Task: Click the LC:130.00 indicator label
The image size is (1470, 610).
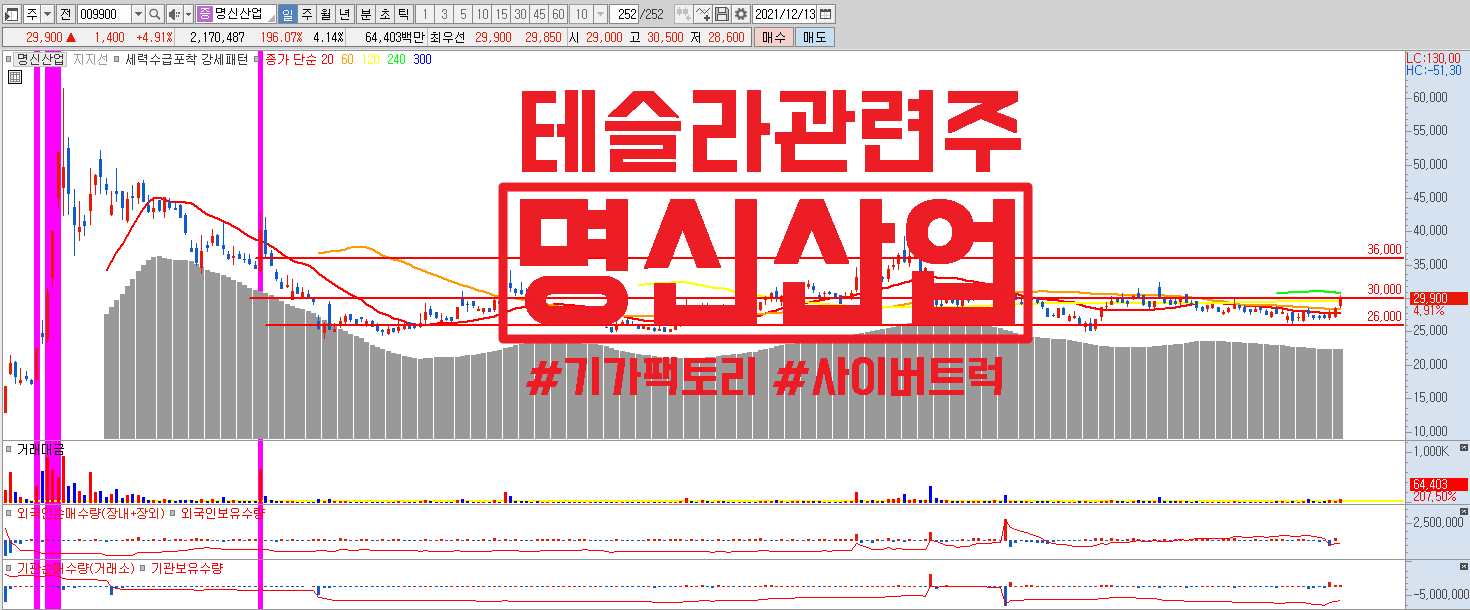Action: pos(1433,59)
